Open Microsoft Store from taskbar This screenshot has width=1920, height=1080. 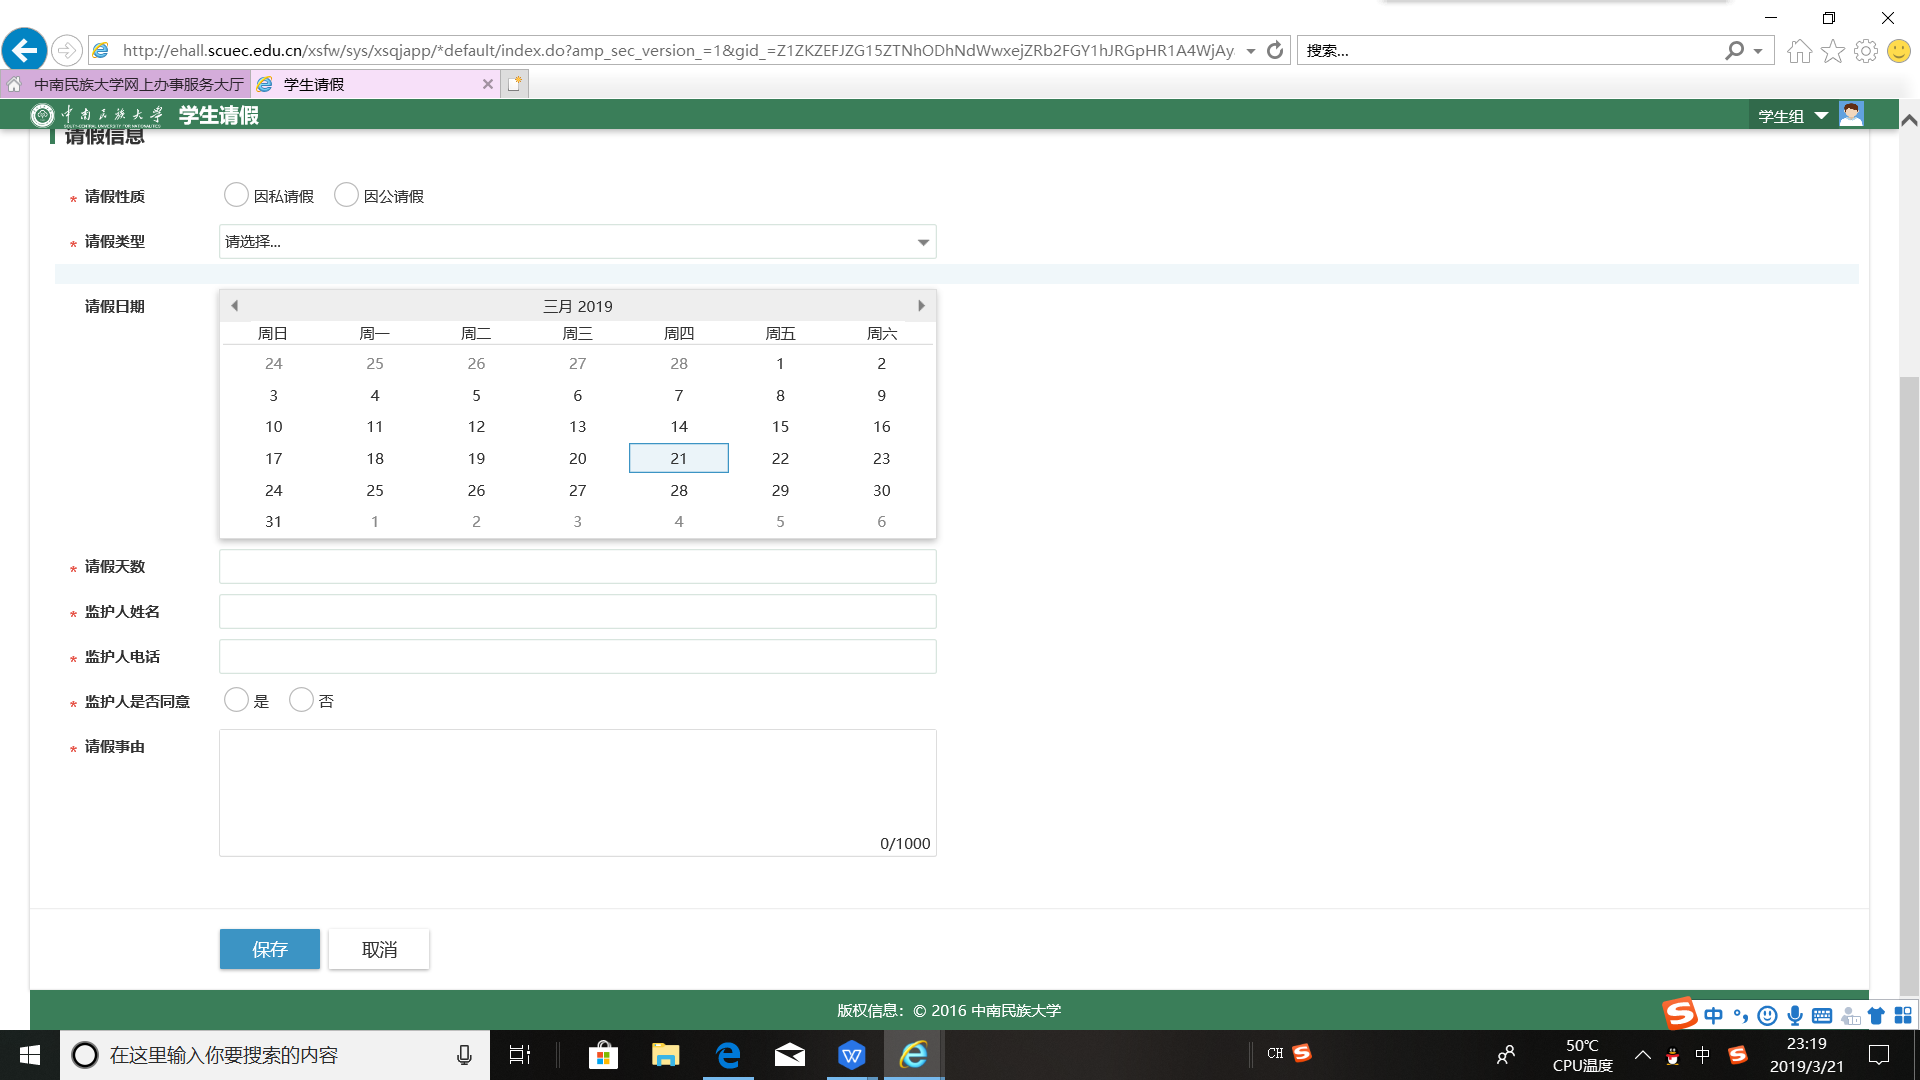tap(603, 1055)
